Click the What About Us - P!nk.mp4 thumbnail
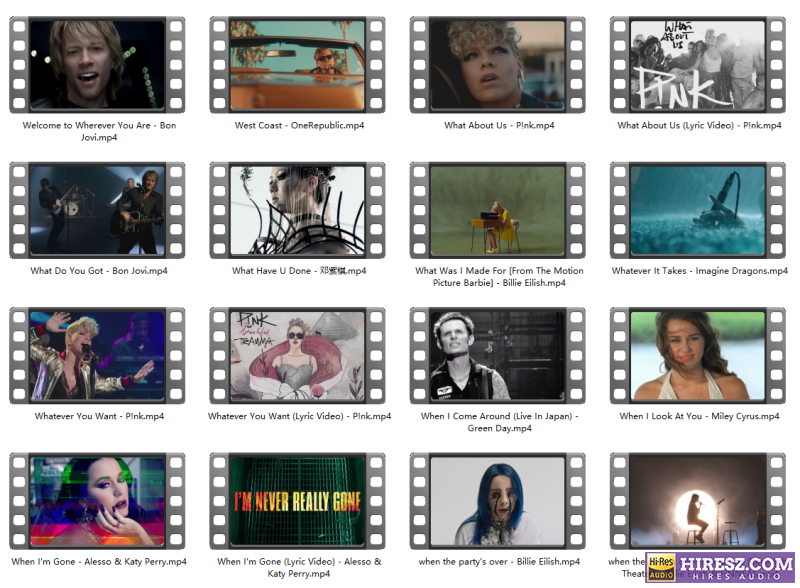The width and height of the screenshot is (800, 588). pyautogui.click(x=497, y=65)
